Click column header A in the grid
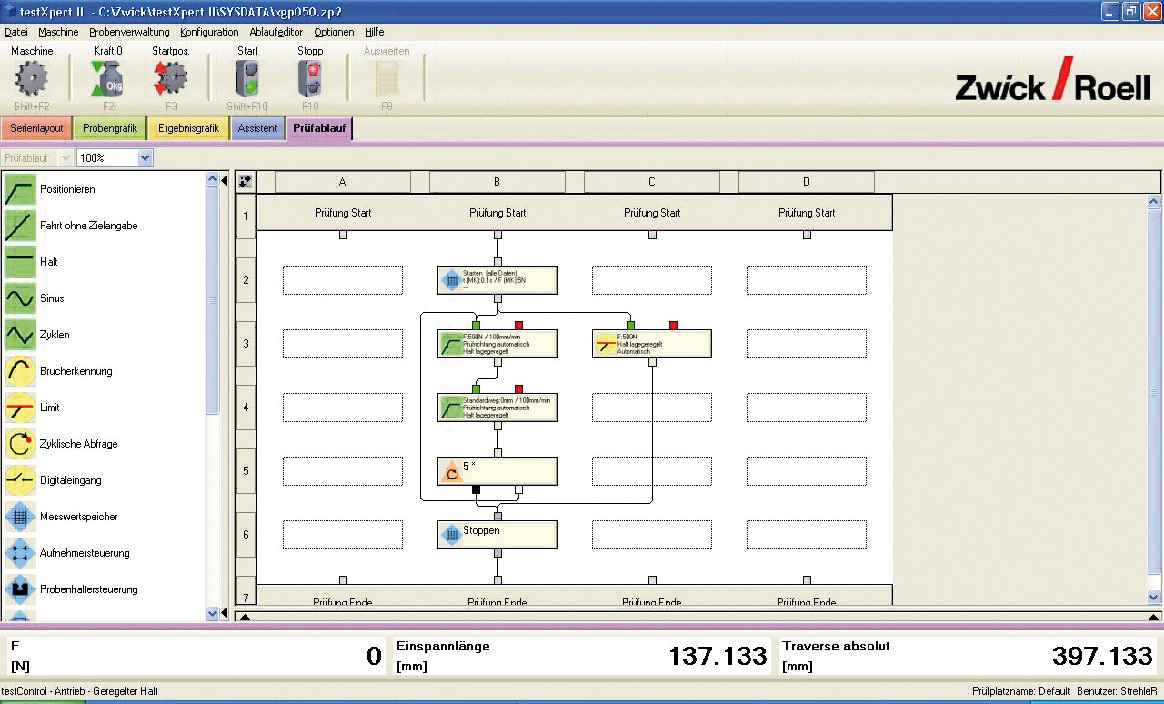This screenshot has width=1164, height=704. pos(342,182)
